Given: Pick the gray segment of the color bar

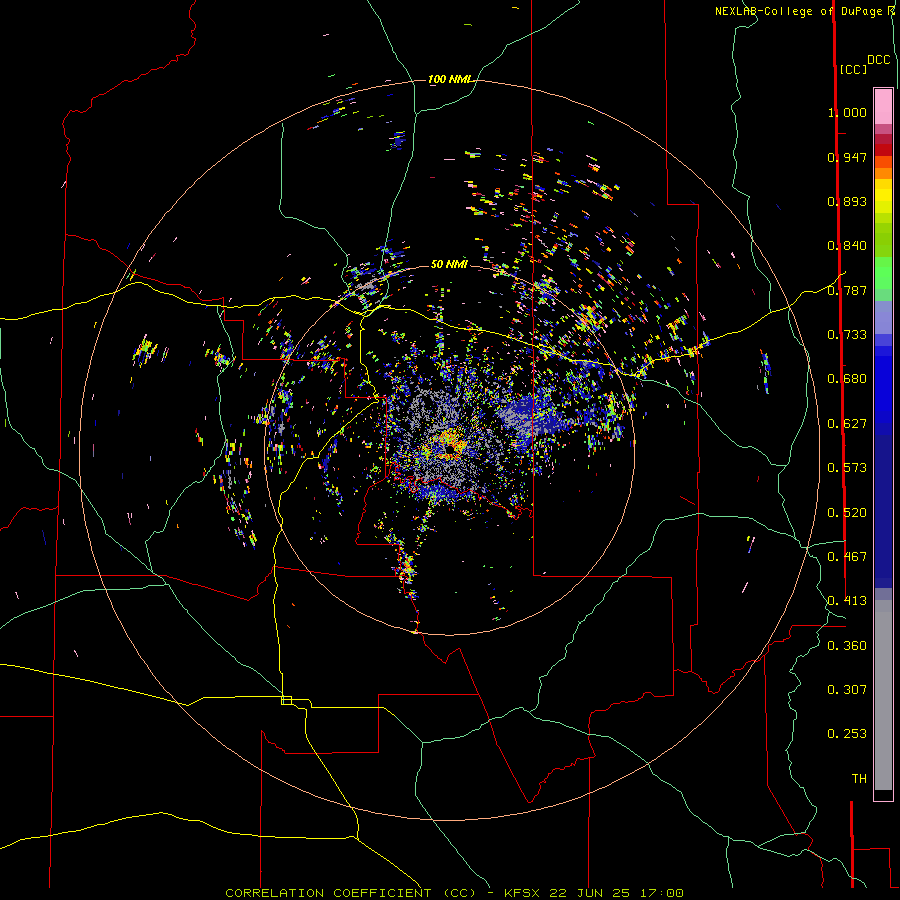Looking at the screenshot, I should pyautogui.click(x=883, y=695).
